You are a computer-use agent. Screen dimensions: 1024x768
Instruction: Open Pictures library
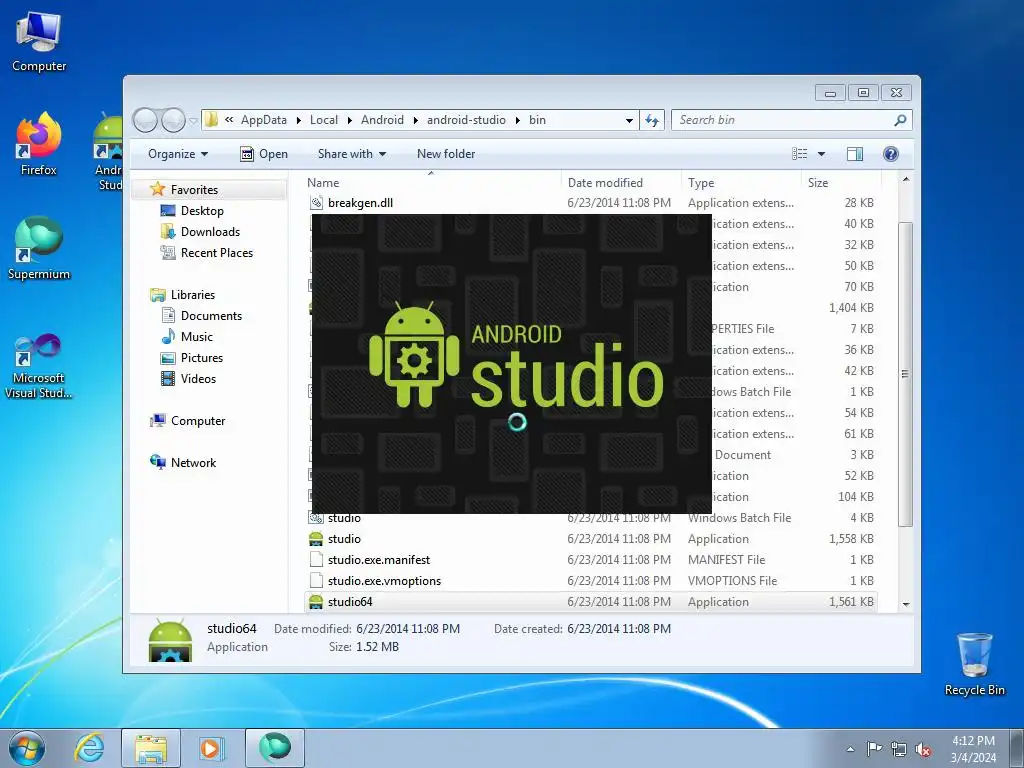pos(202,358)
